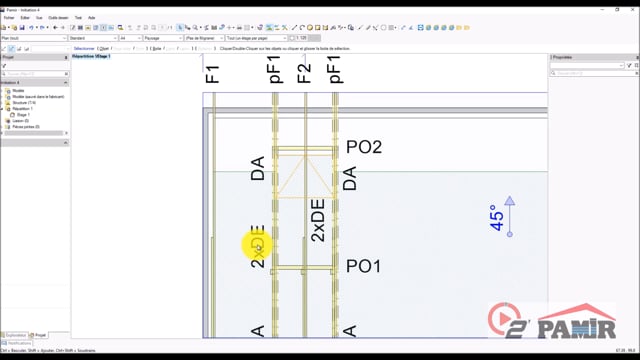Image resolution: width=640 pixels, height=360 pixels.
Task: Click the magnifying glass zoom tool
Action: [x=196, y=28]
